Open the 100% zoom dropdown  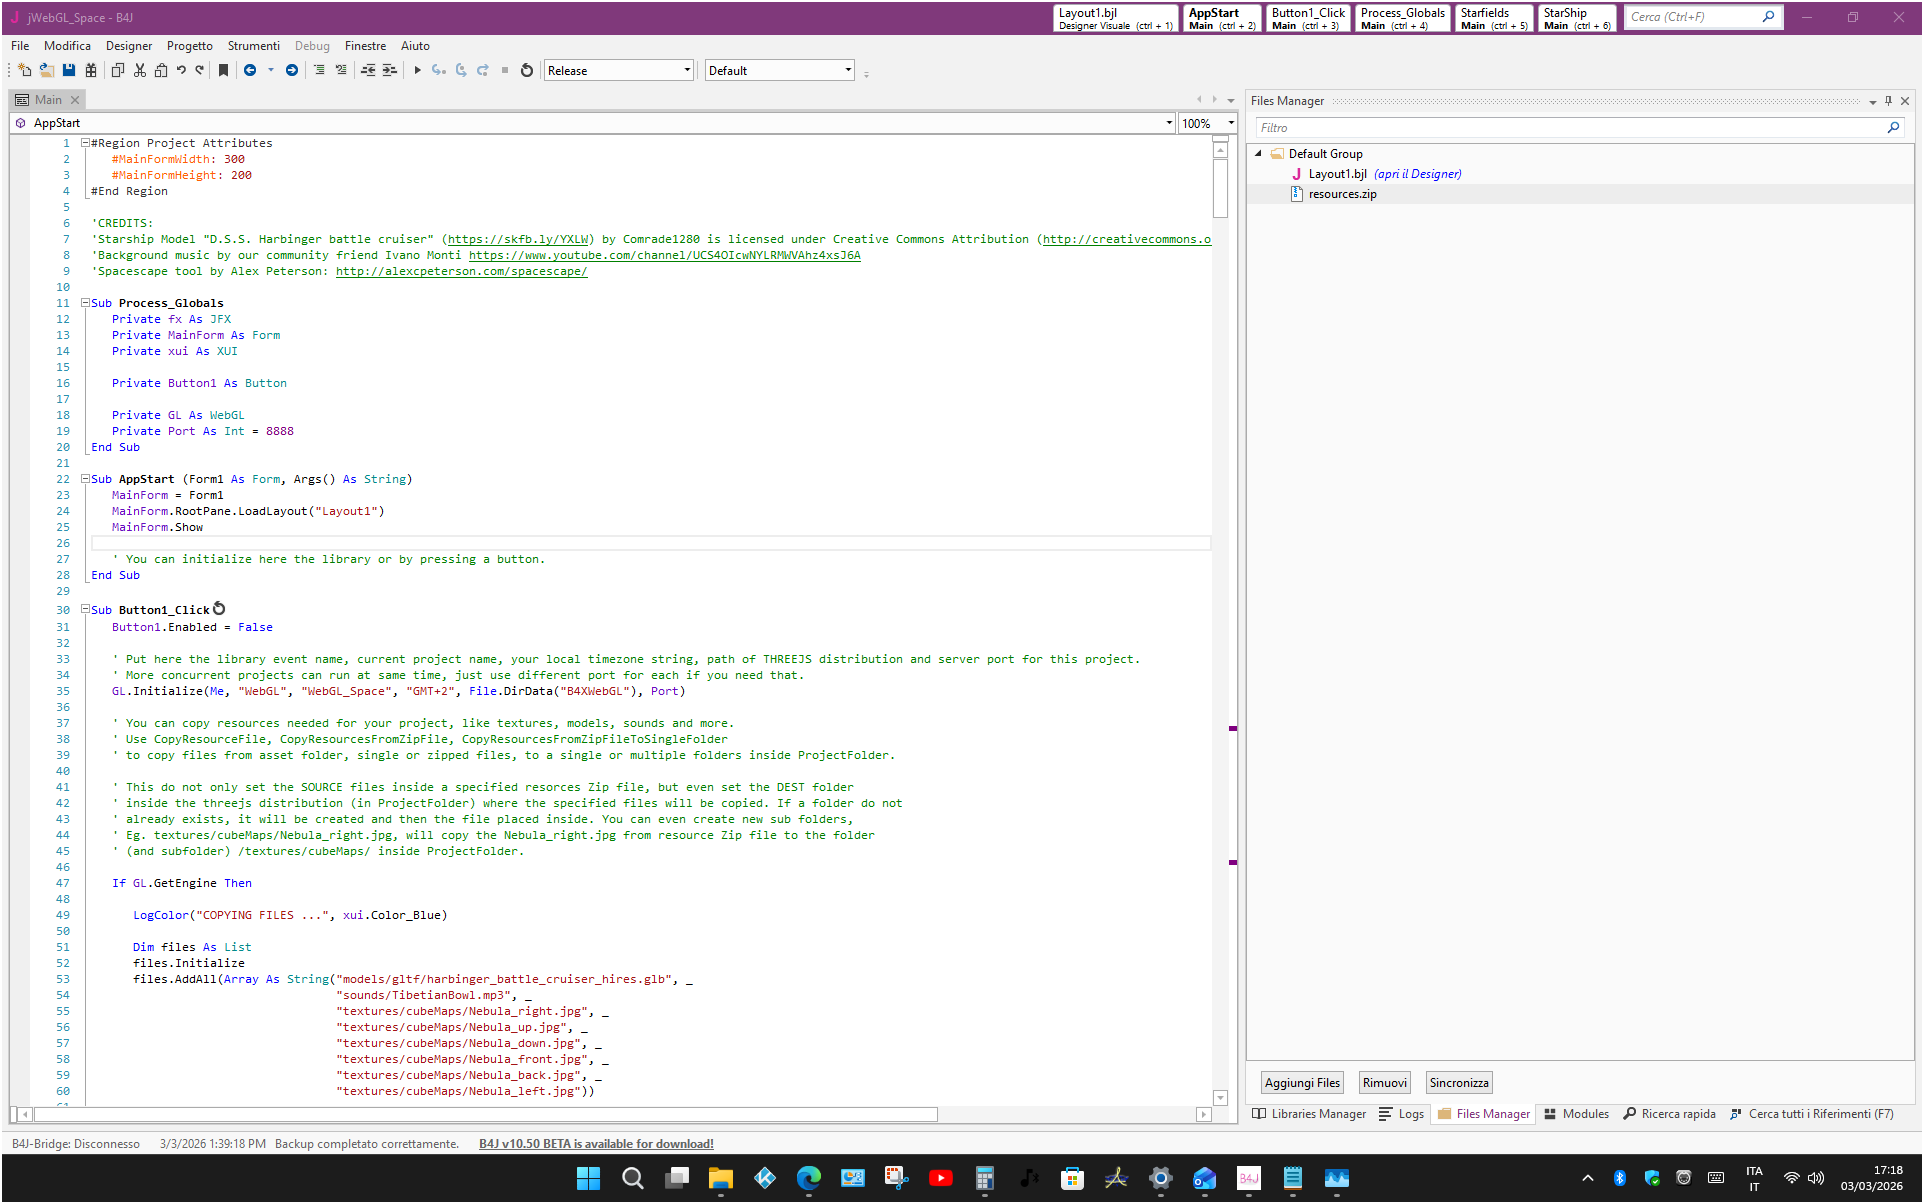click(1231, 123)
